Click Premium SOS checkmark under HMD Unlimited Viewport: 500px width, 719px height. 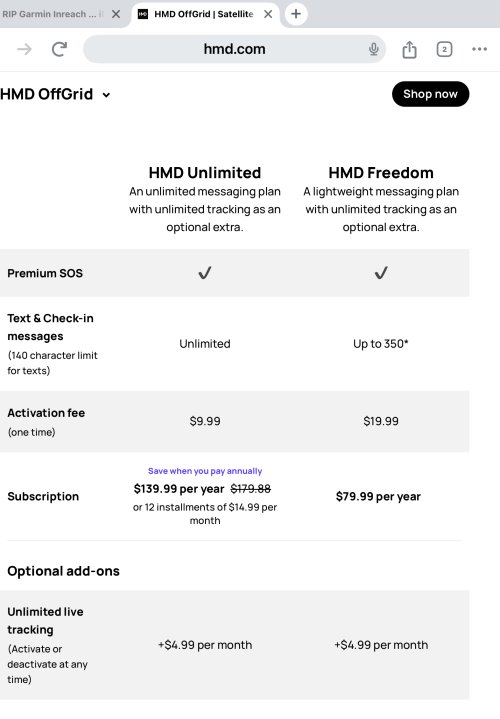(x=205, y=273)
